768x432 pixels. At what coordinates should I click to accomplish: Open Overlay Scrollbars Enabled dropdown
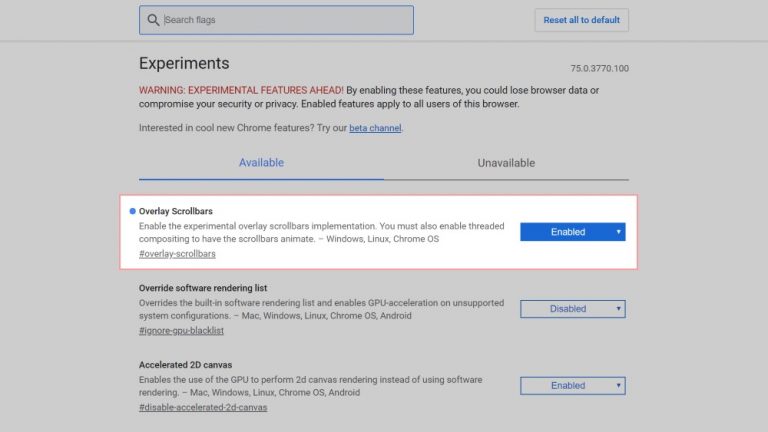click(x=573, y=232)
